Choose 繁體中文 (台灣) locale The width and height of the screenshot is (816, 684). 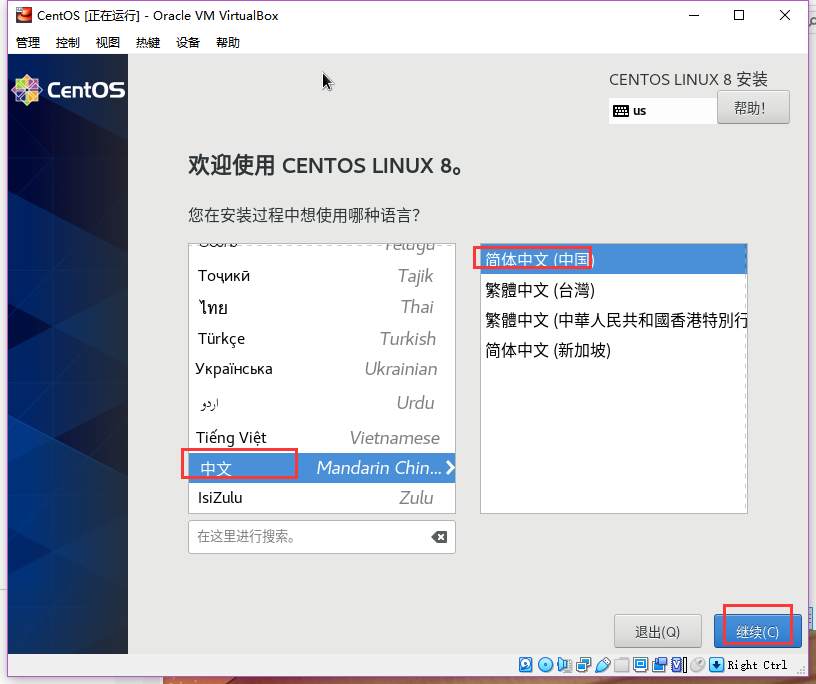[614, 289]
